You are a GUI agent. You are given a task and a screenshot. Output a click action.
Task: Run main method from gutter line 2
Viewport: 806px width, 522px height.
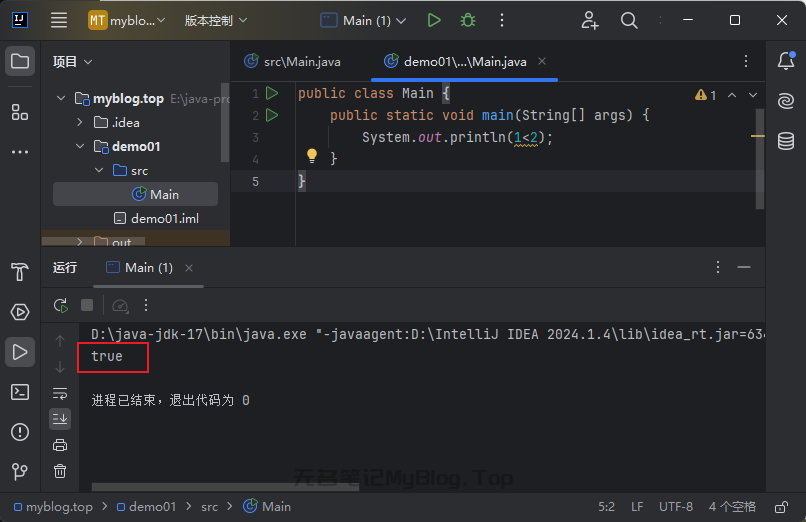pyautogui.click(x=272, y=115)
